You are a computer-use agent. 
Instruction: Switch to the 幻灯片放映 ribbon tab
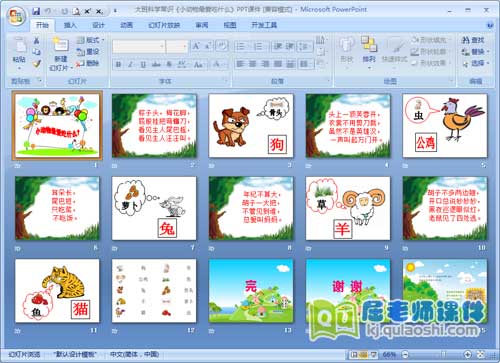164,25
